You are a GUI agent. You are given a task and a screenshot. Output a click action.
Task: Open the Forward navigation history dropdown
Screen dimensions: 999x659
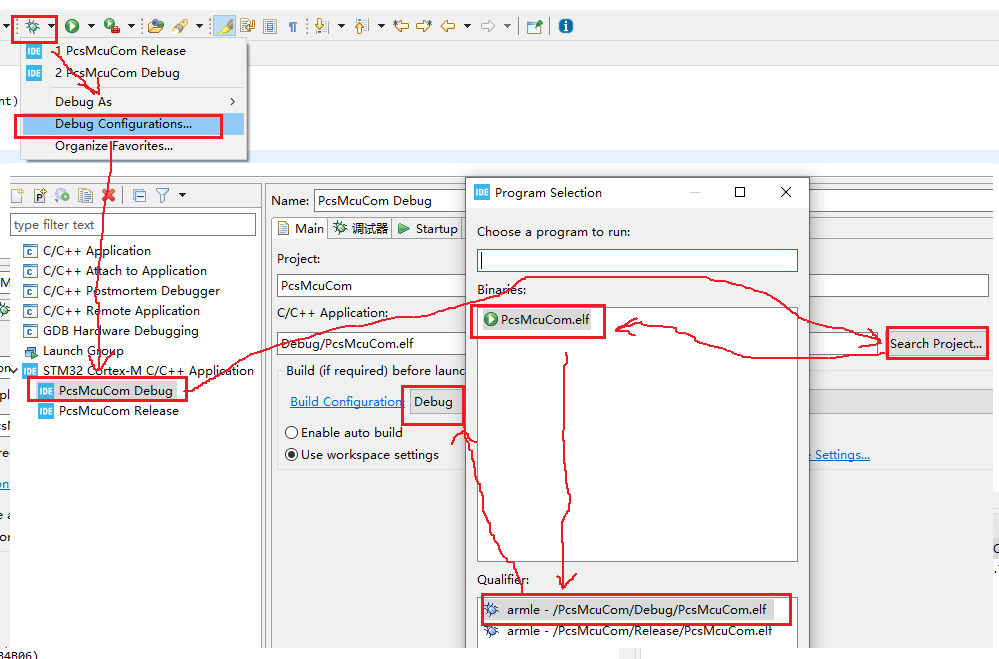[x=507, y=26]
